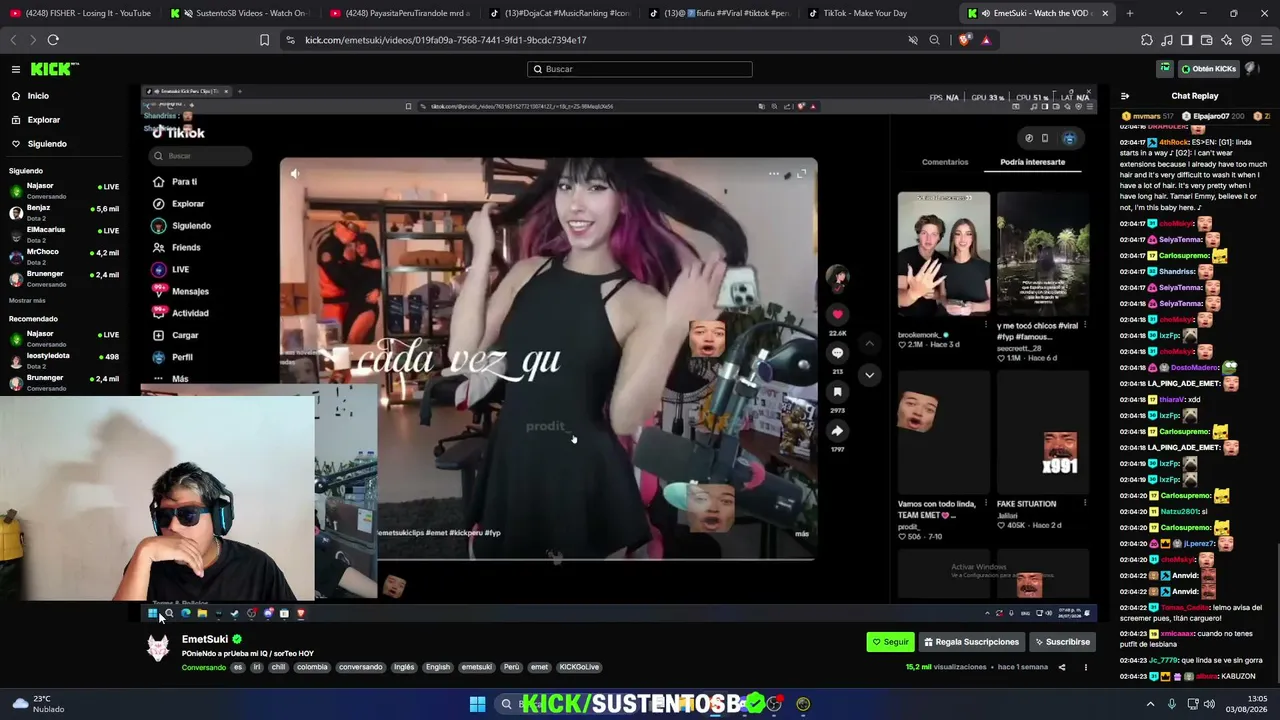Open the Brave main menu
This screenshot has width=1280, height=720.
coord(1266,40)
